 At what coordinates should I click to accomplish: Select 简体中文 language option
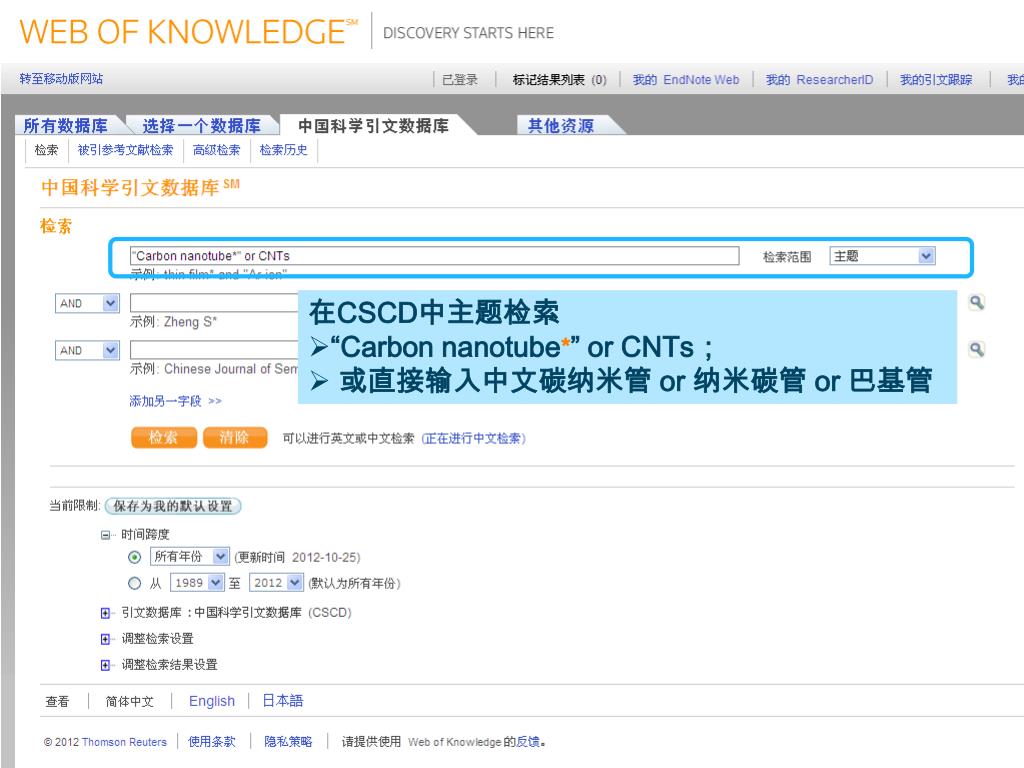coord(129,701)
